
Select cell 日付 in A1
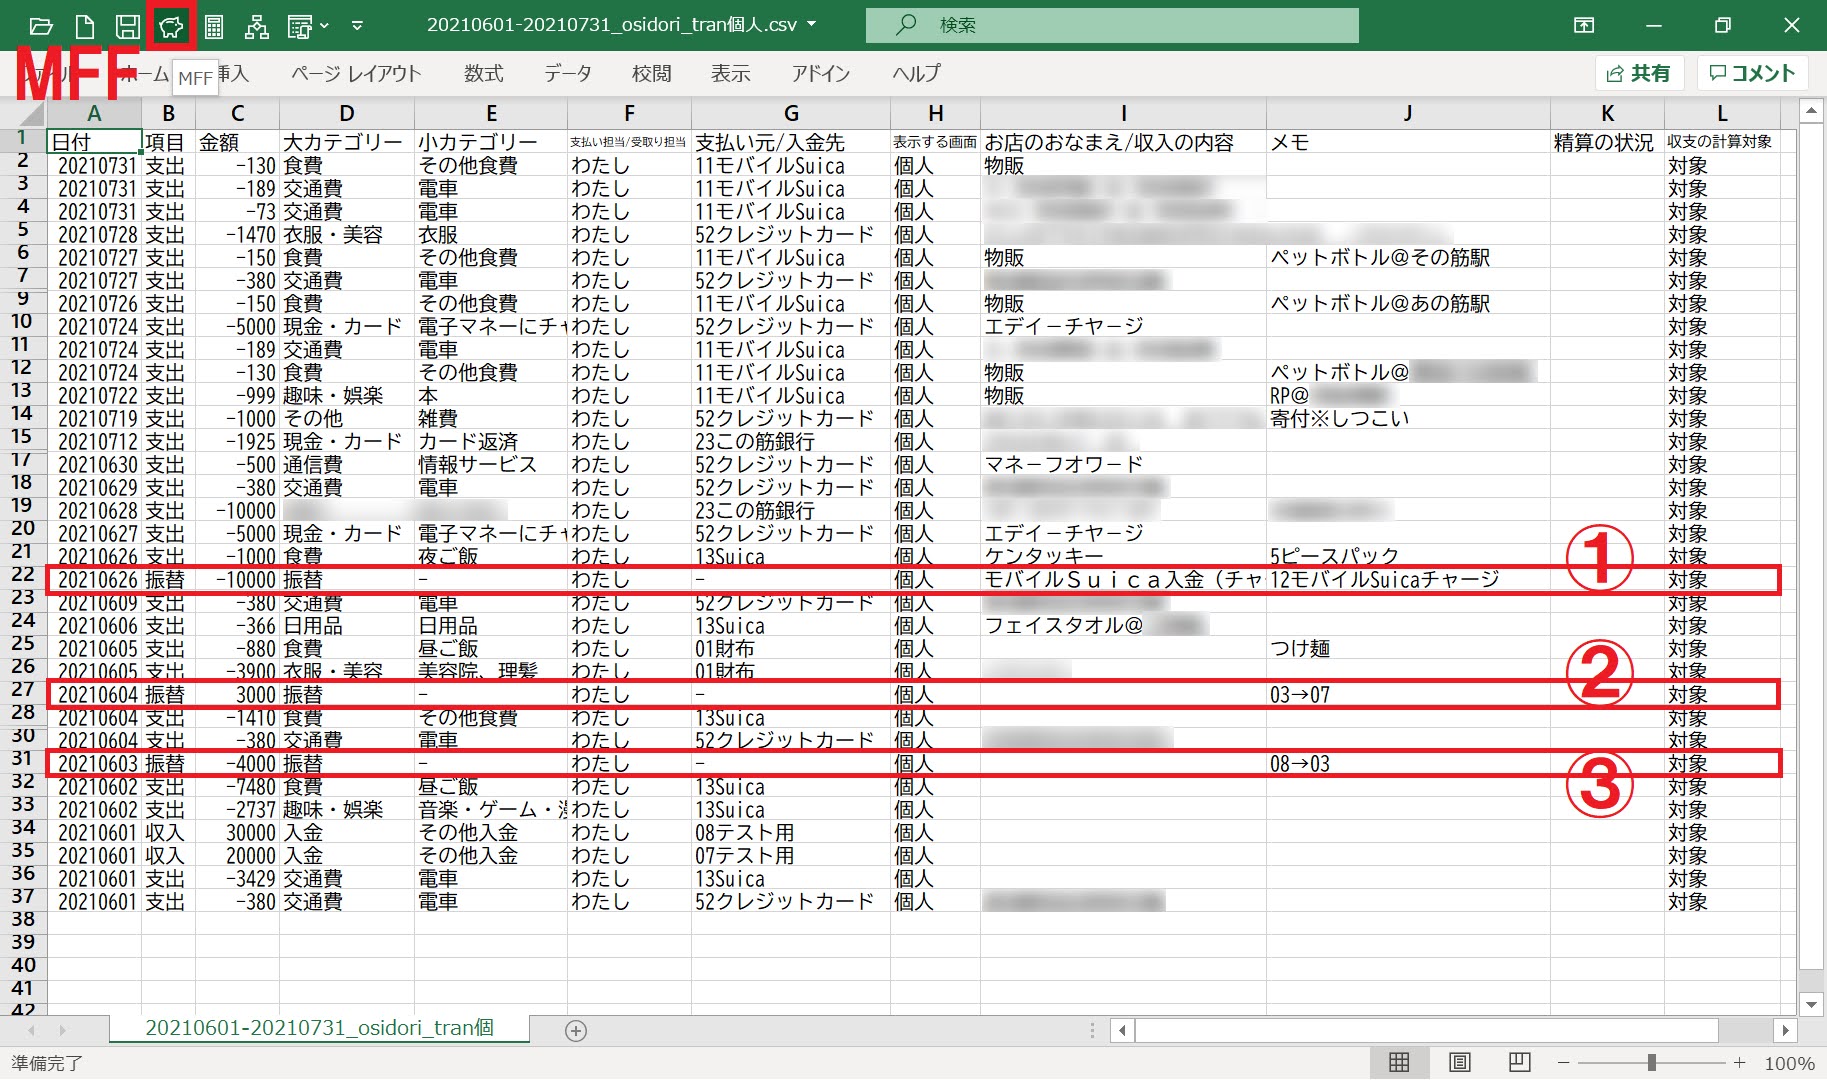94,142
